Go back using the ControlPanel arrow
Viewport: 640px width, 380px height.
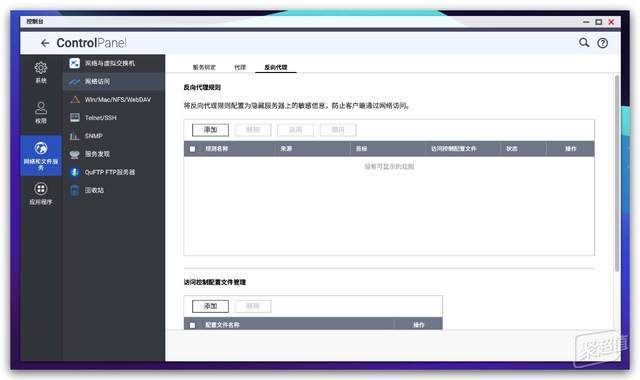click(45, 43)
